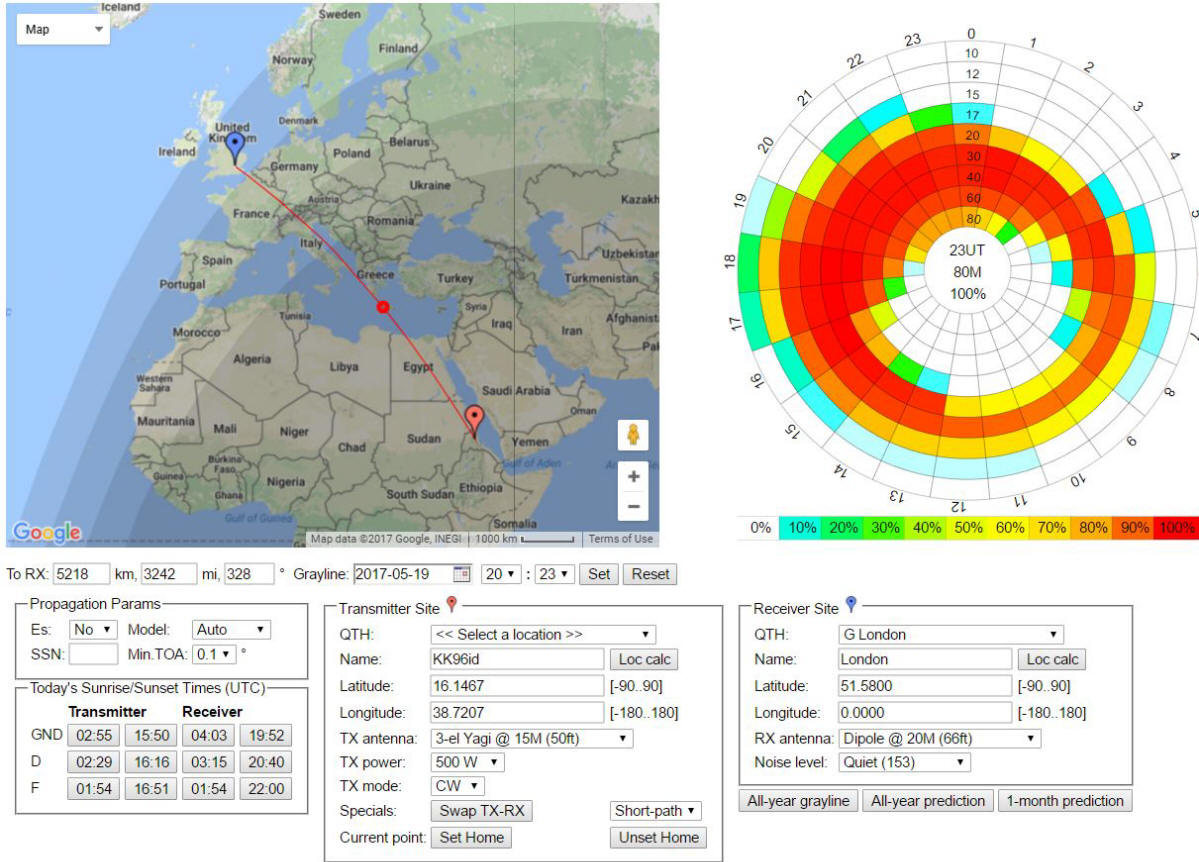
Task: Click the red midpoint dot on path
Action: (382, 307)
